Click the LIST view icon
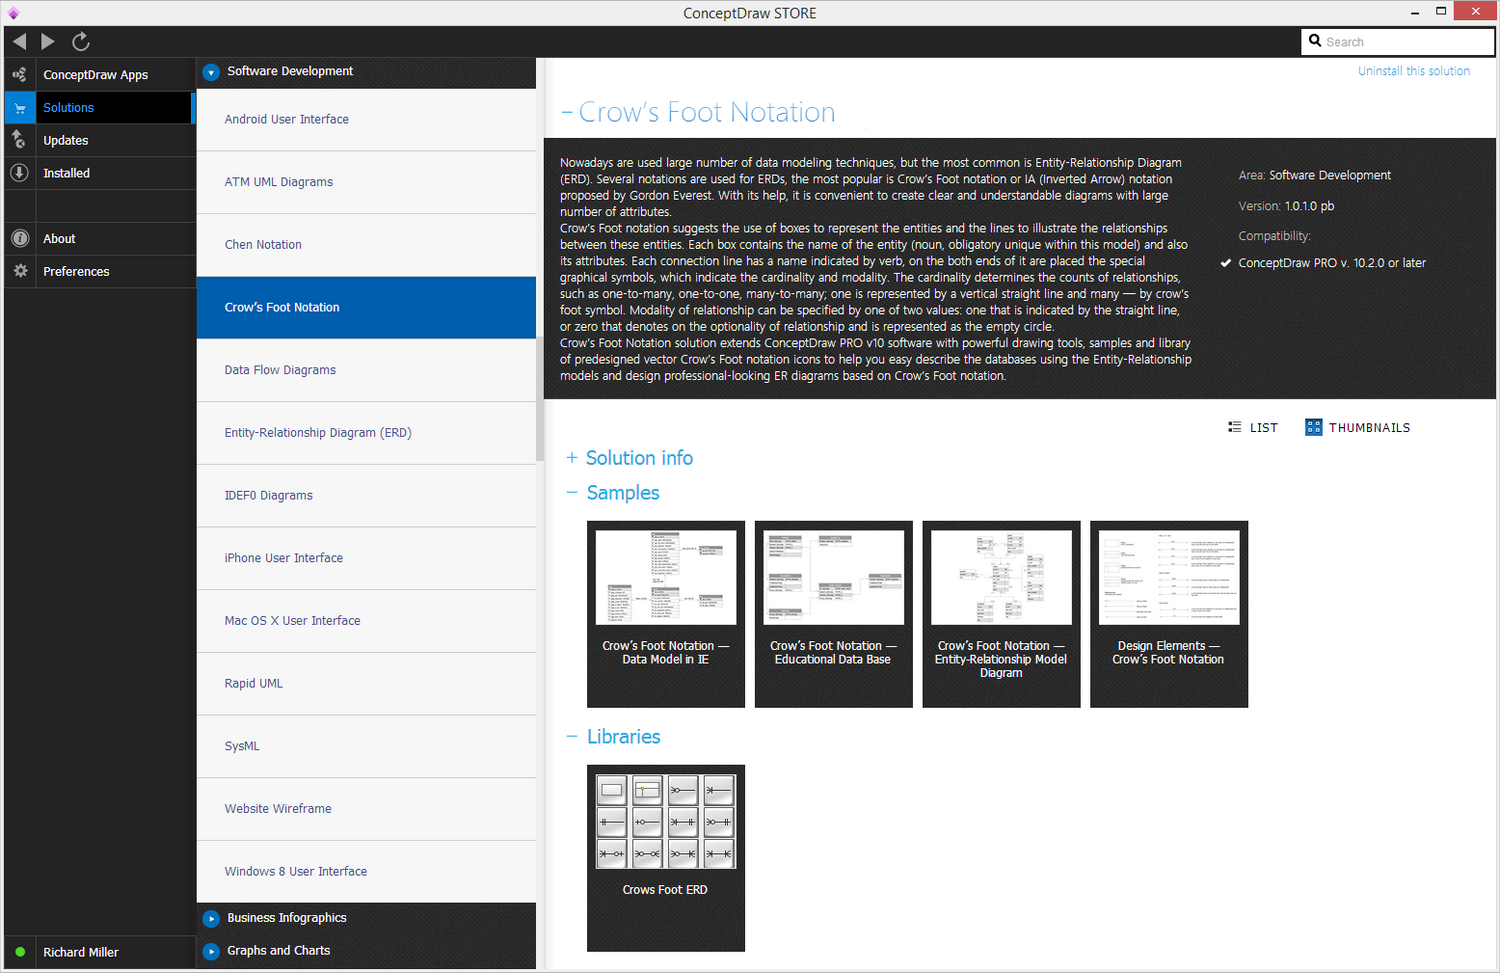Image resolution: width=1500 pixels, height=973 pixels. (1235, 427)
